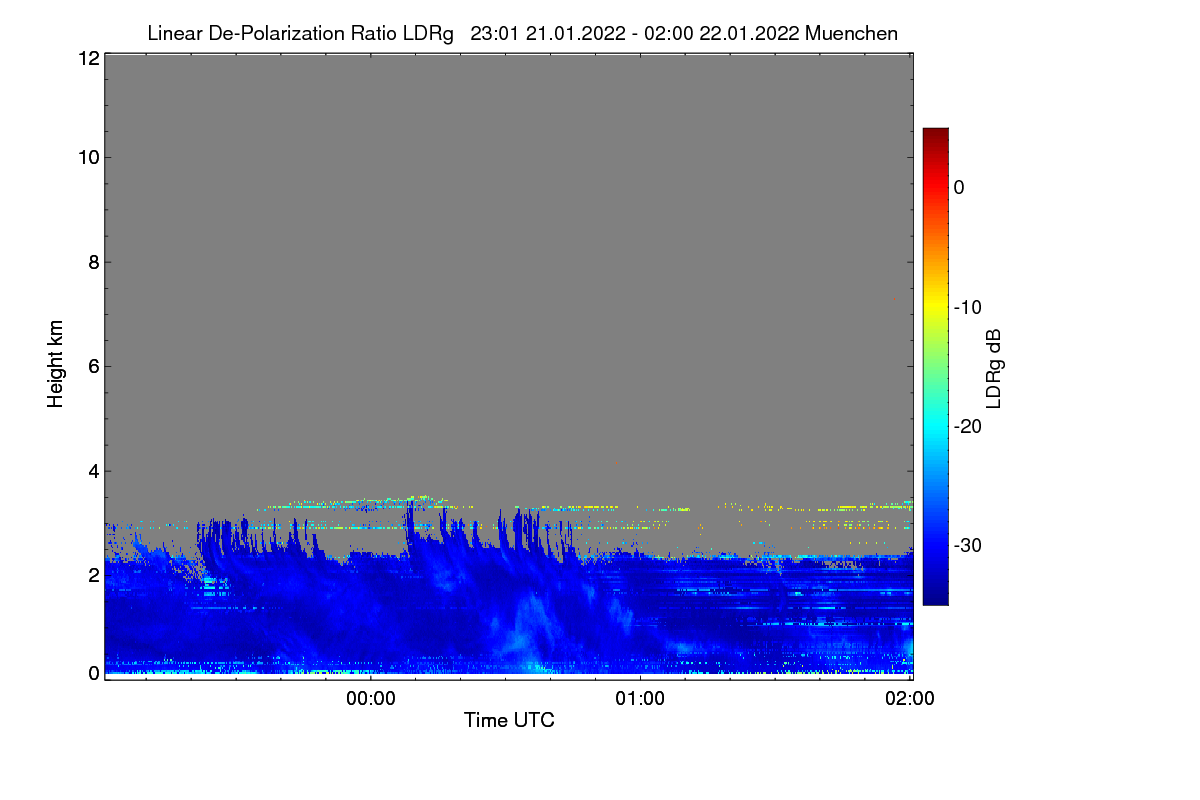
Task: Click the height tick label '10'
Action: (87, 157)
